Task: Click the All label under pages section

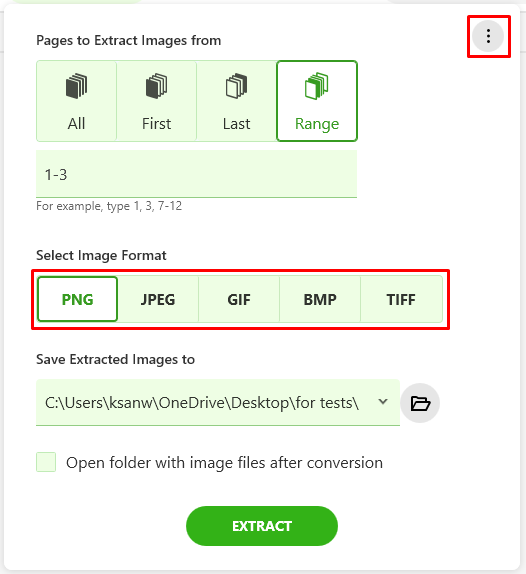Action: pyautogui.click(x=76, y=124)
